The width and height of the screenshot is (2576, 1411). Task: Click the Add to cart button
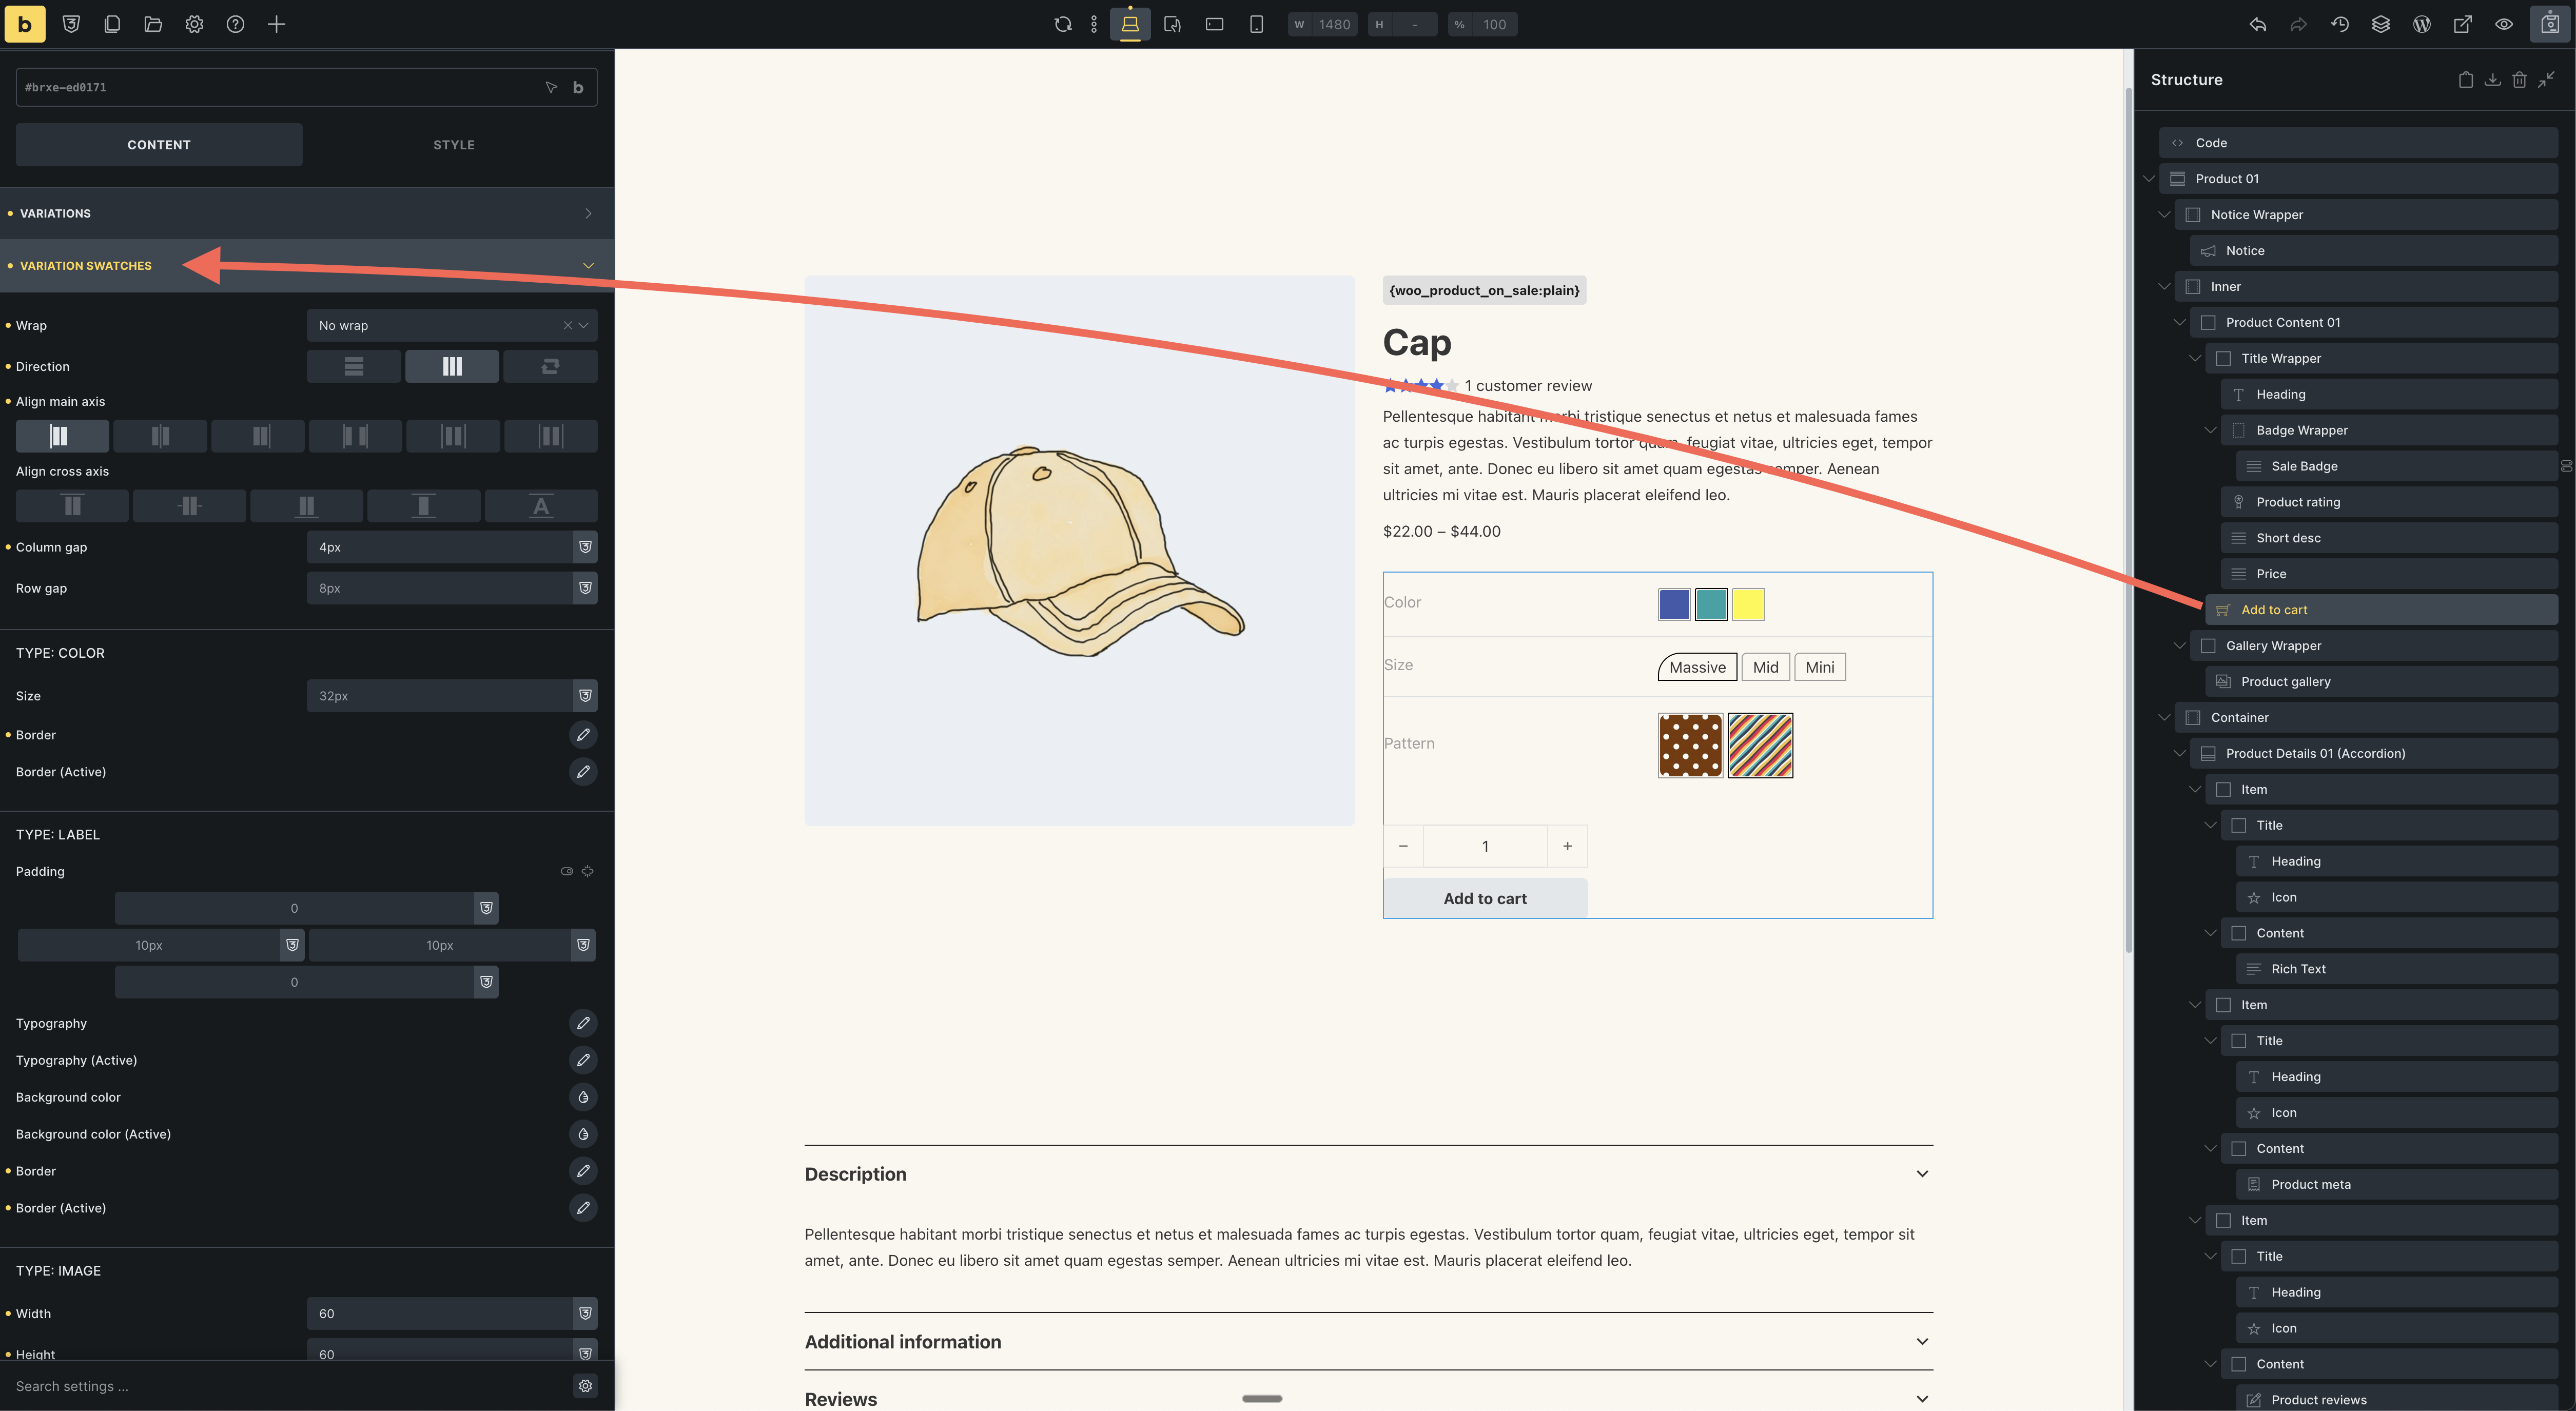[x=1484, y=899]
